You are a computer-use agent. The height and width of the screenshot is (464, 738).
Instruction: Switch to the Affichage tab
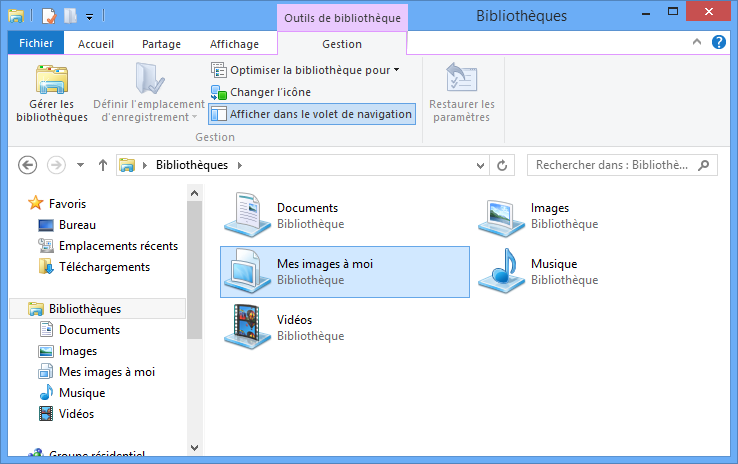[x=234, y=44]
